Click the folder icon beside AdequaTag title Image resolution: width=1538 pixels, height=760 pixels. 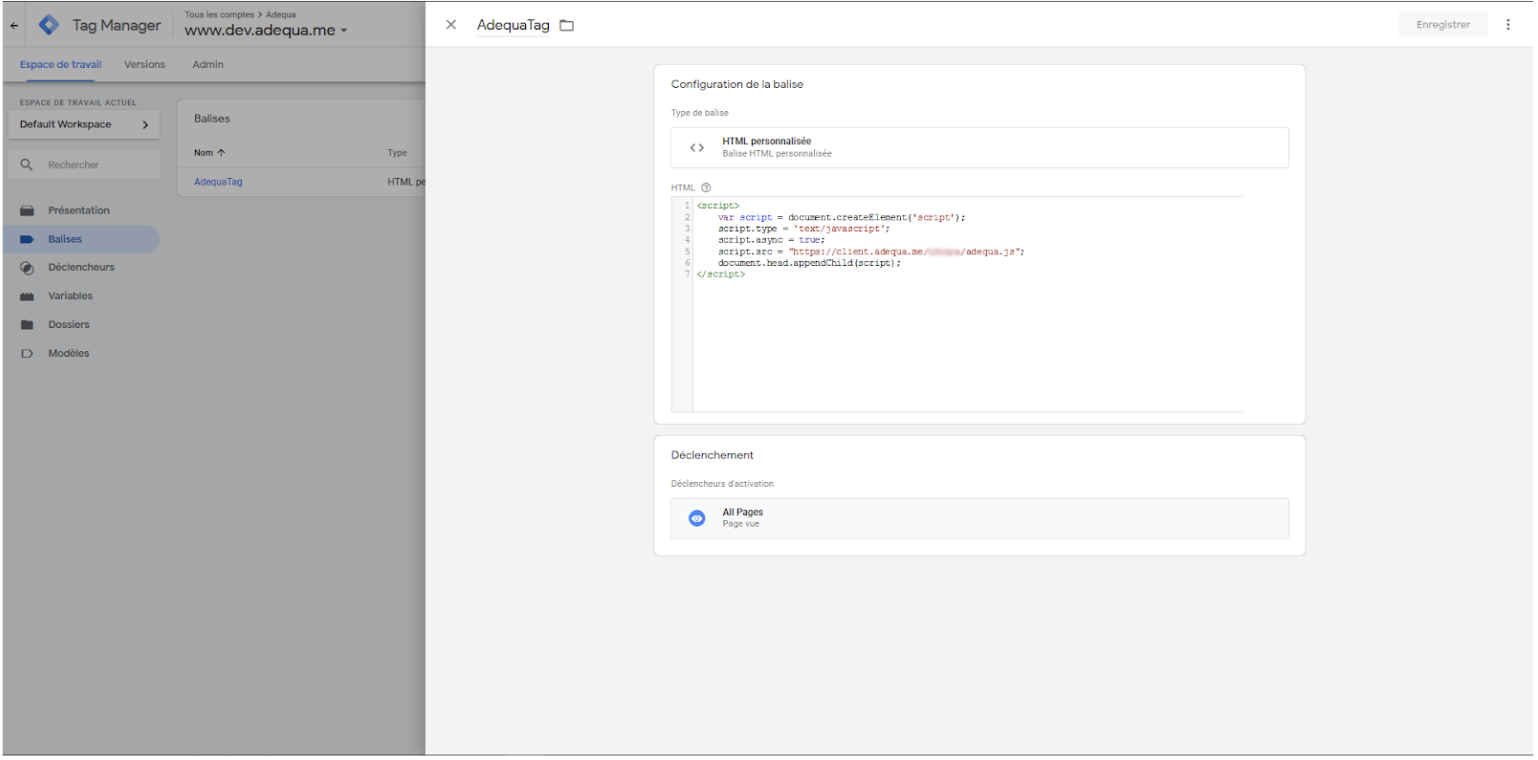click(x=567, y=25)
